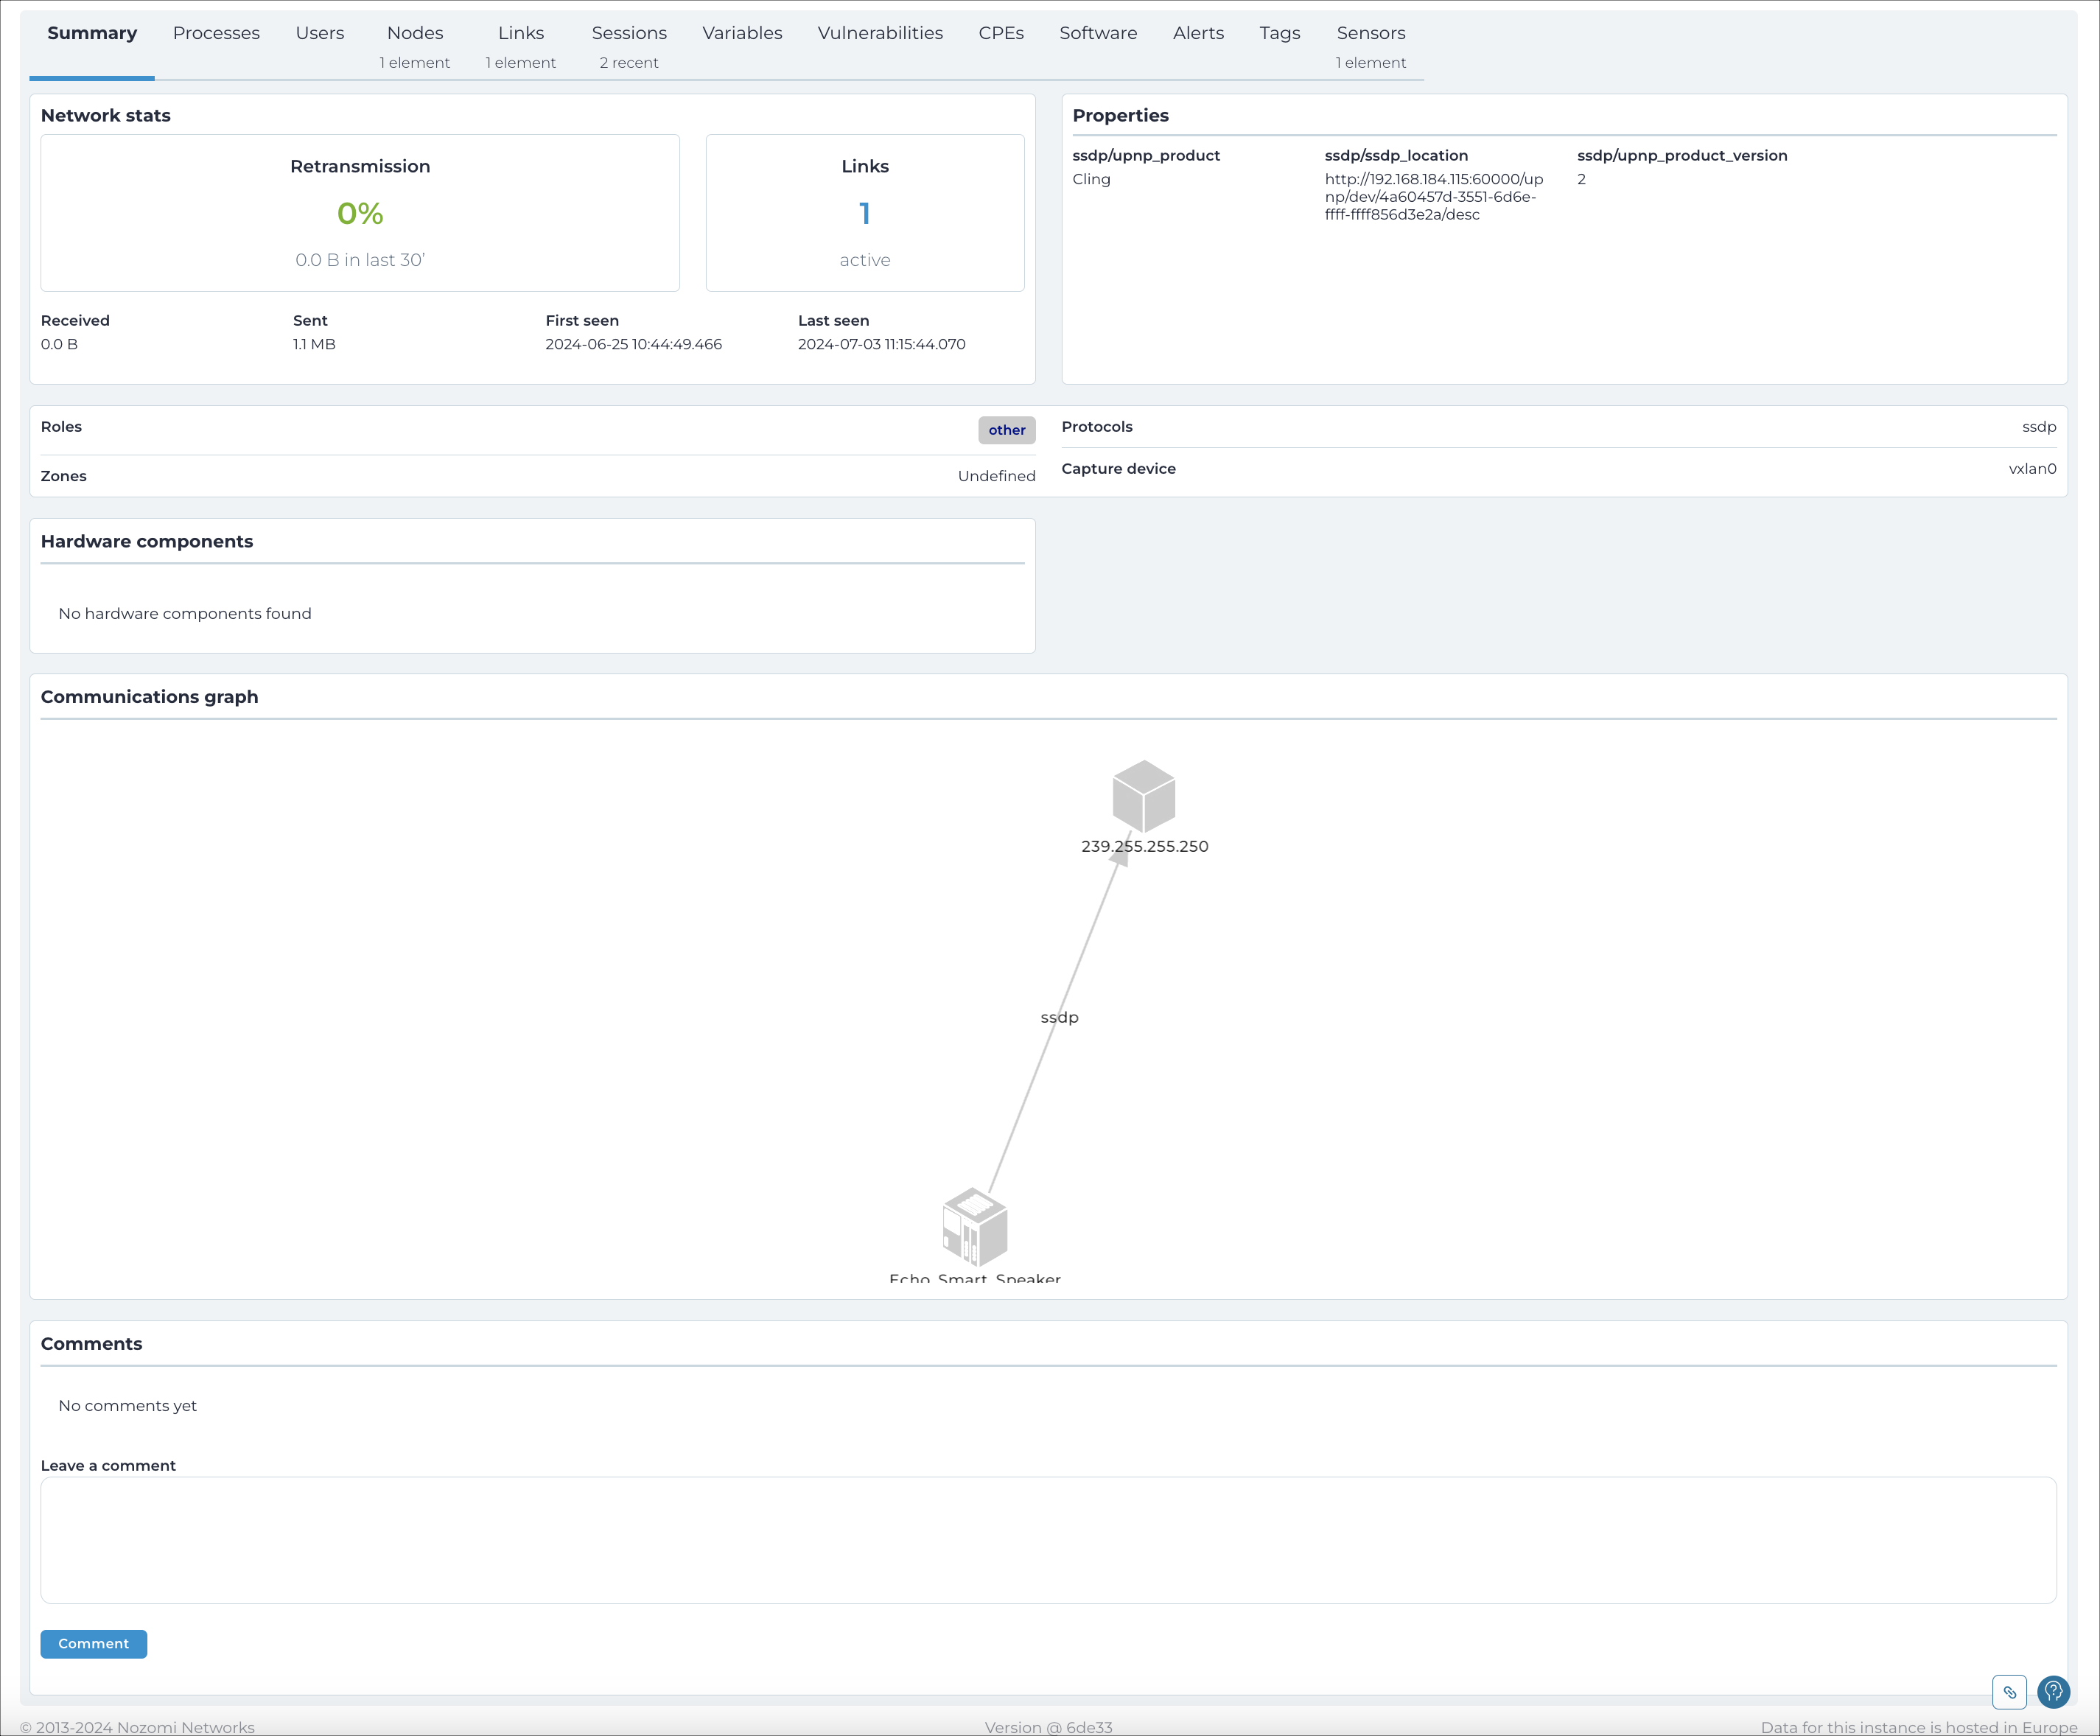
Task: Click the vxlan0 capture device value
Action: [2032, 469]
